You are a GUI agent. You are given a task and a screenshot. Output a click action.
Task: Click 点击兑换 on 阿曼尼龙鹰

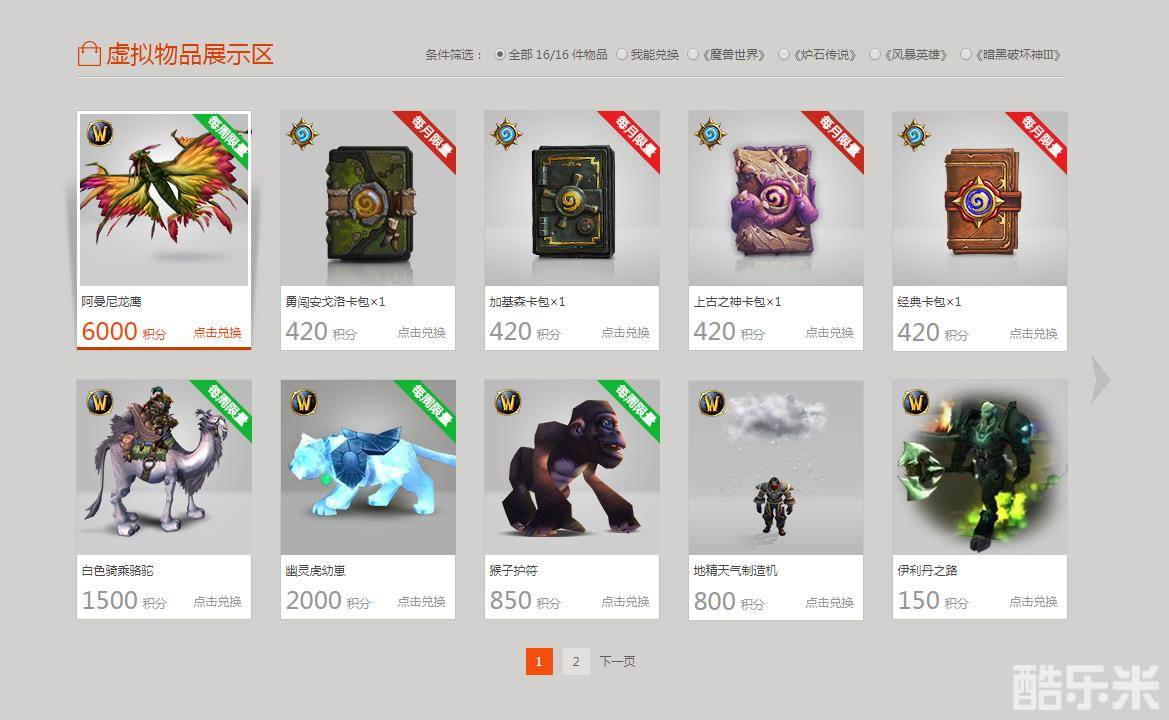coord(218,332)
